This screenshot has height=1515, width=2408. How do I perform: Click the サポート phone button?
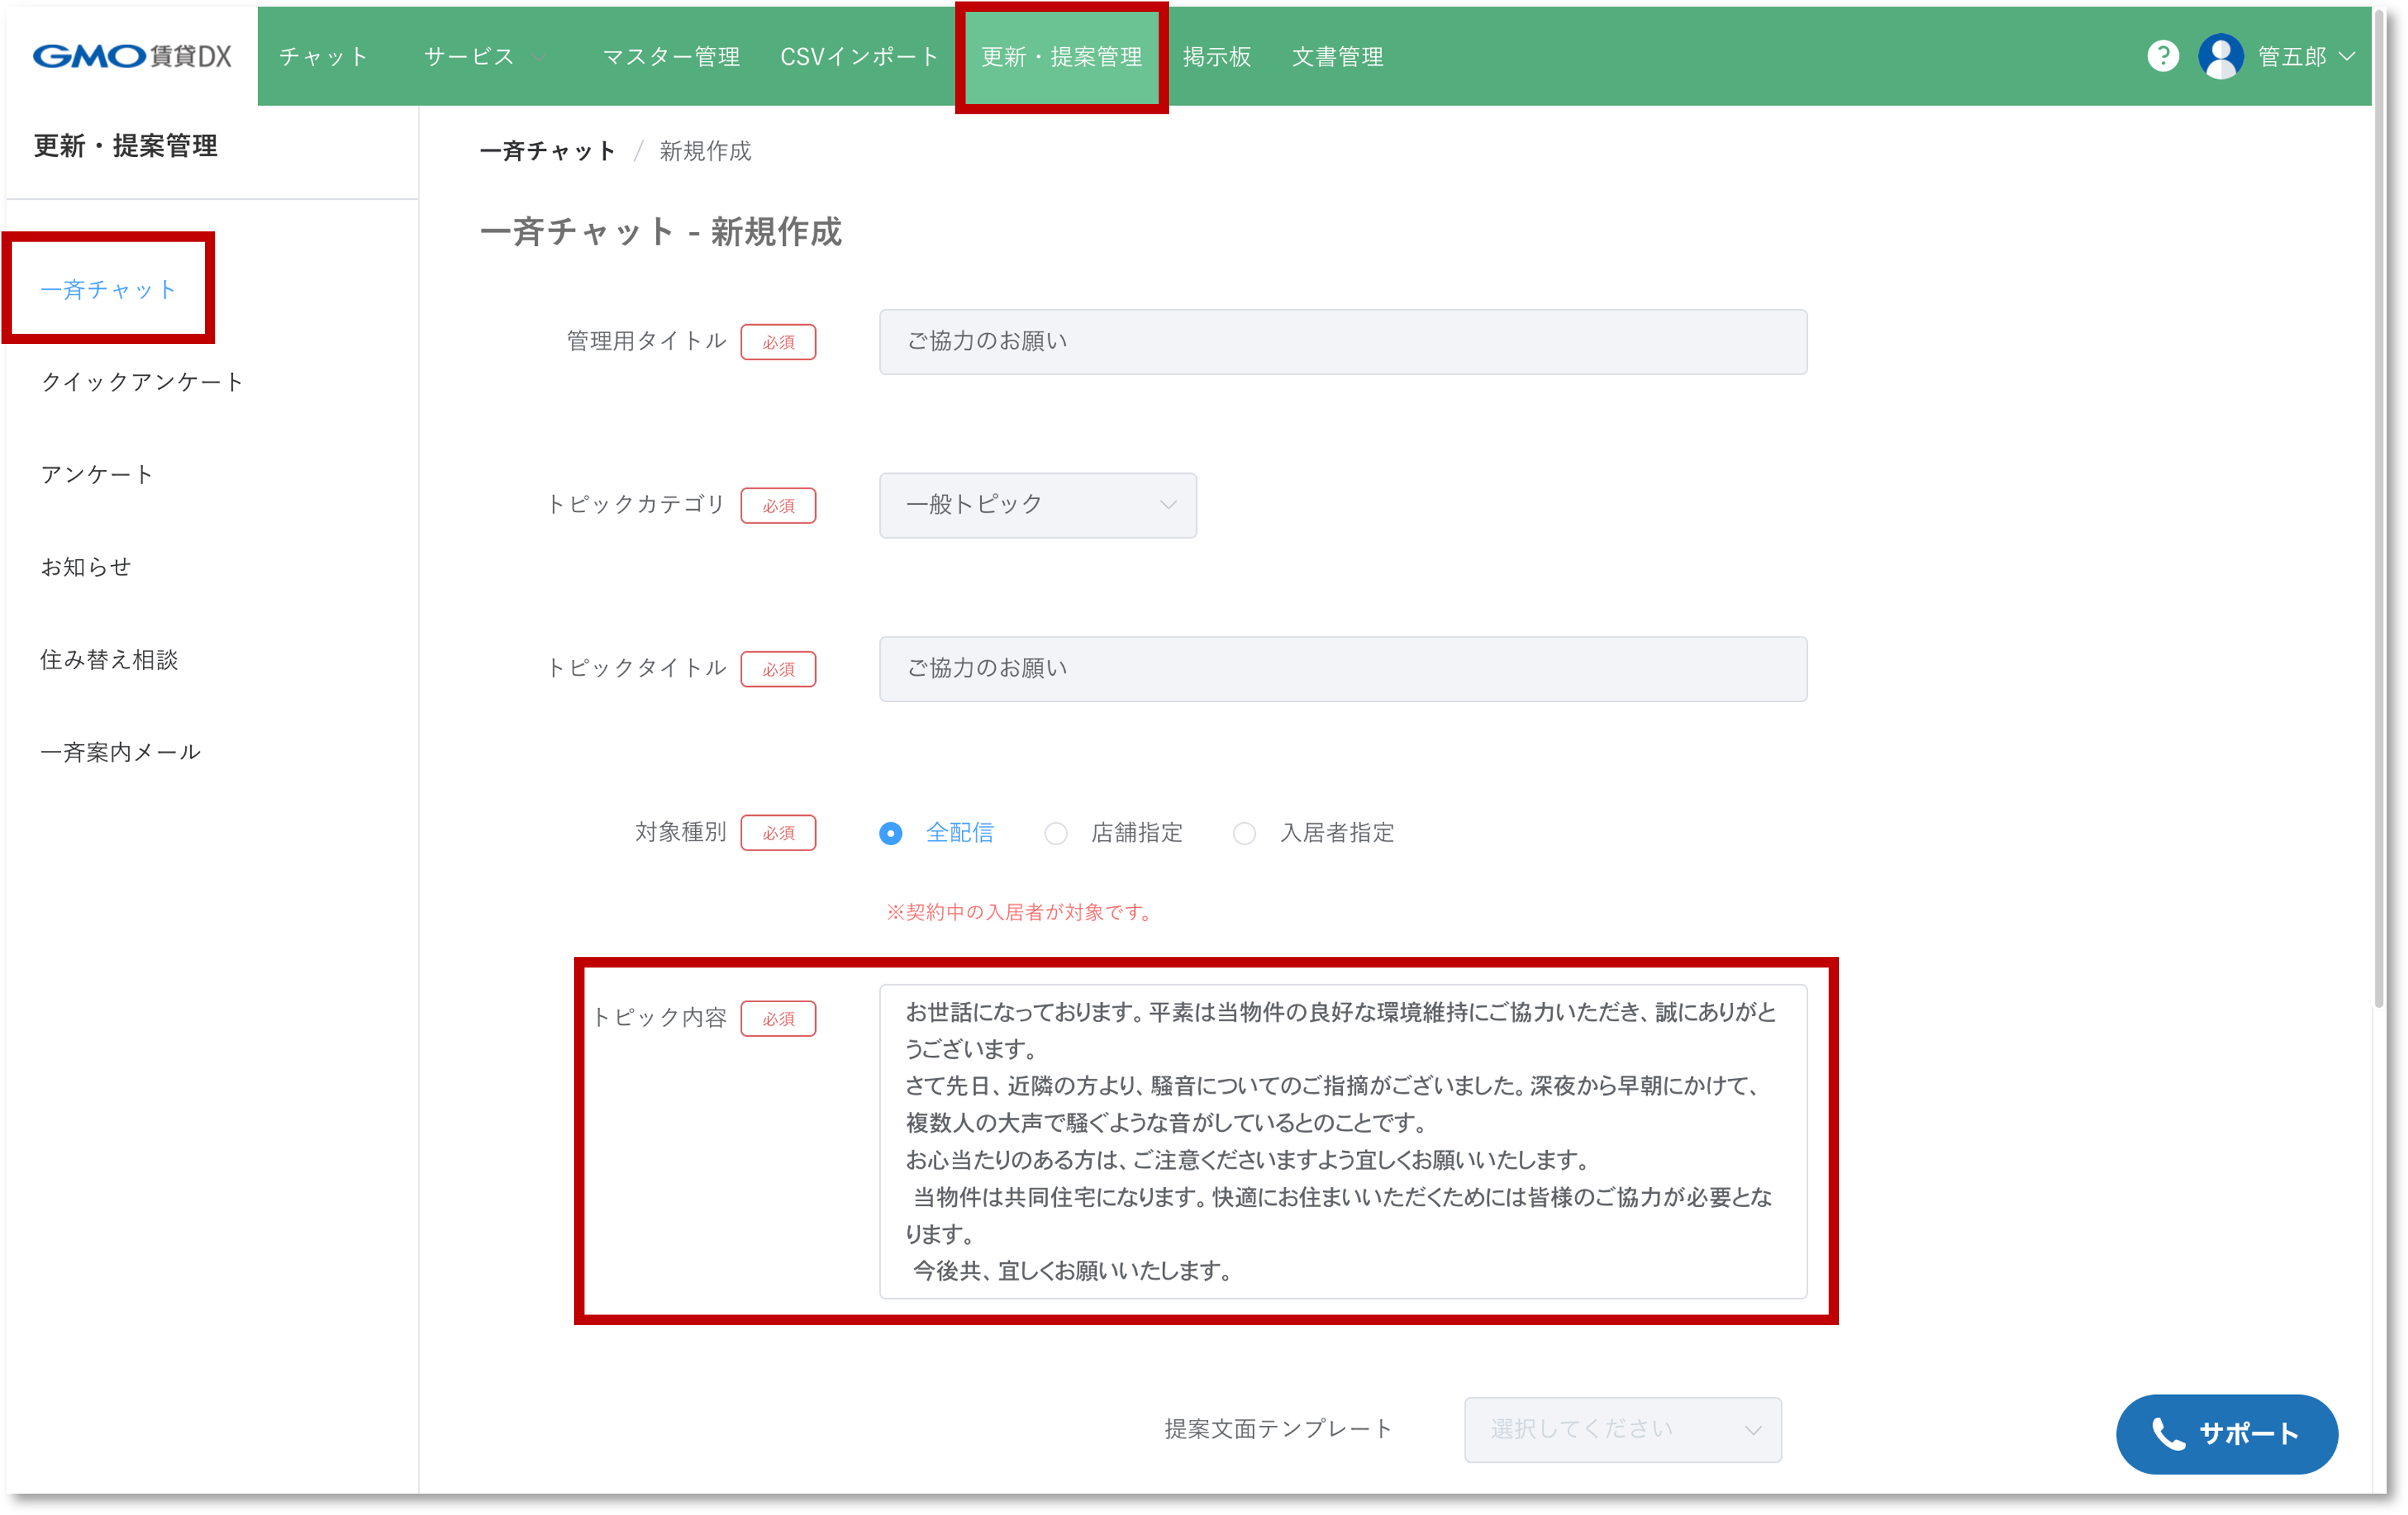[2226, 1433]
